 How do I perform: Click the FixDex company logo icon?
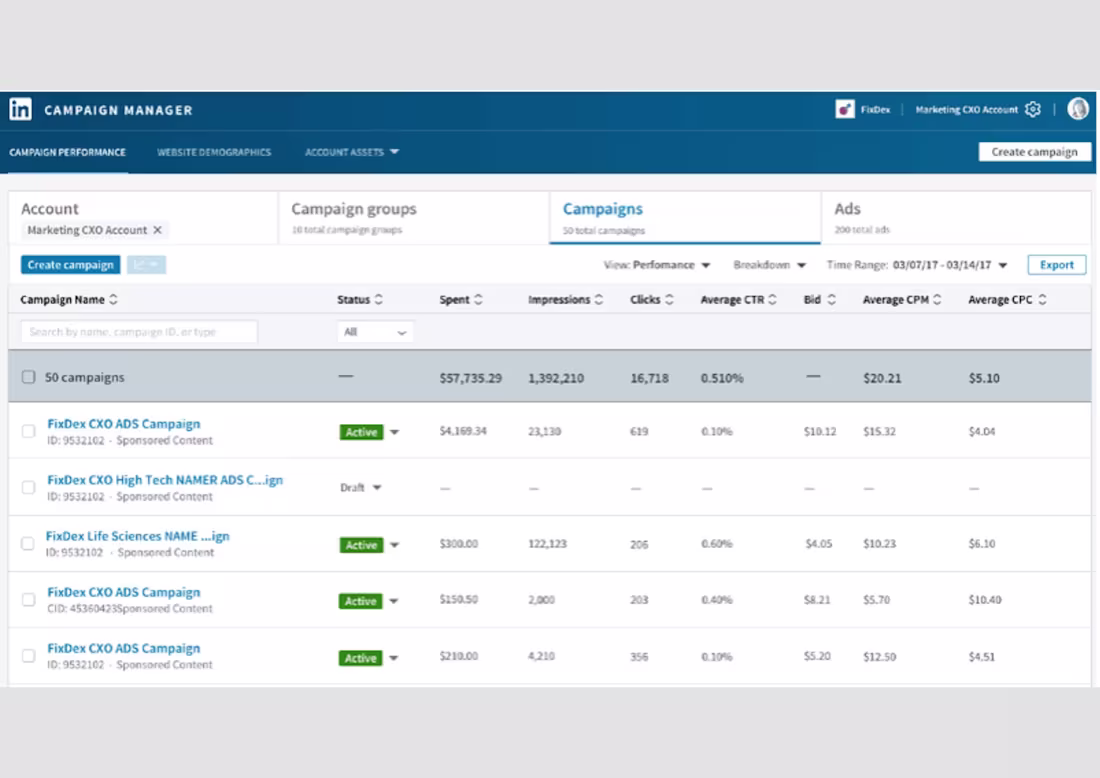[x=845, y=109]
